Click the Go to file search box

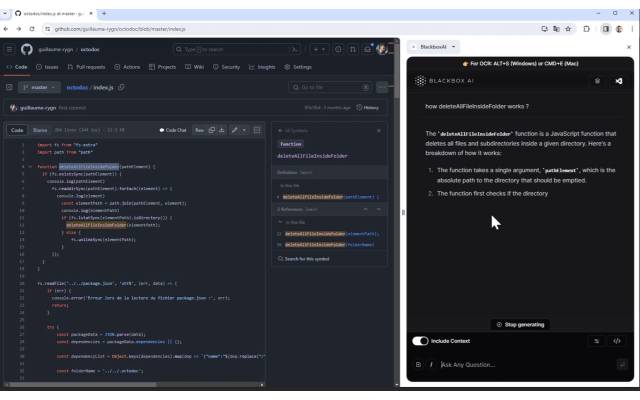point(331,87)
